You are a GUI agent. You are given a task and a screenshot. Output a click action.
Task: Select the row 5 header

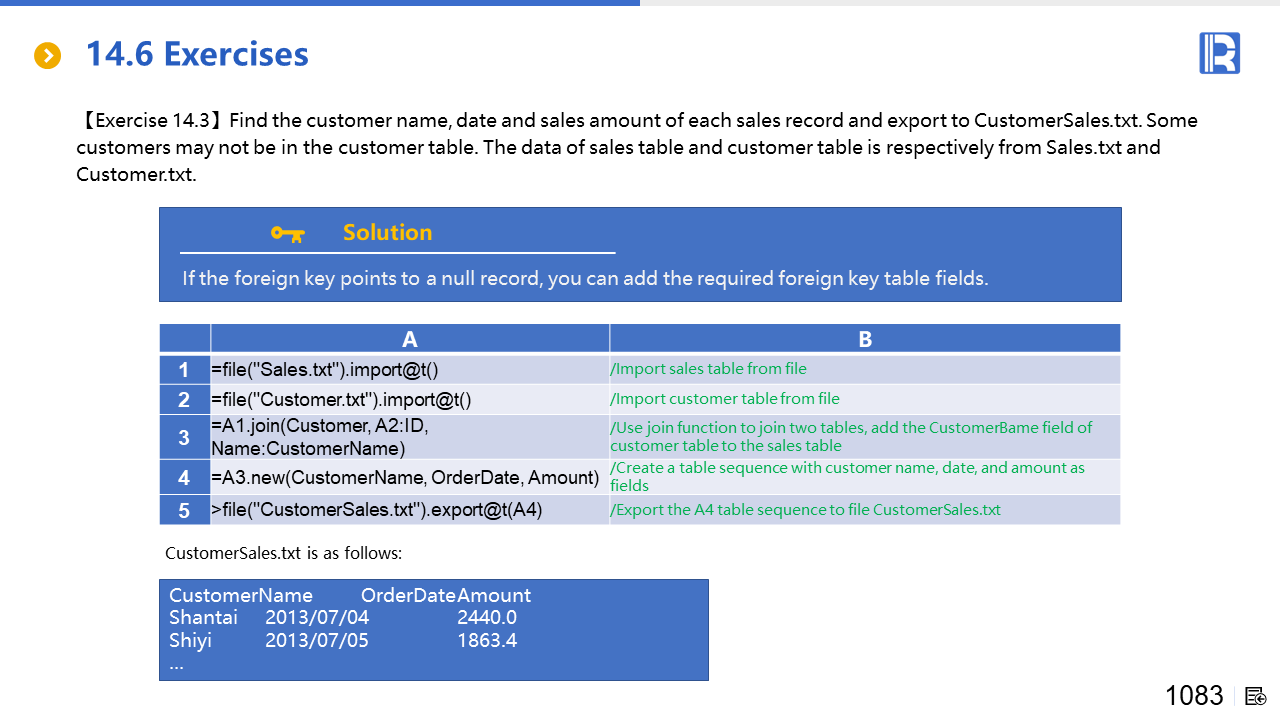click(x=184, y=510)
